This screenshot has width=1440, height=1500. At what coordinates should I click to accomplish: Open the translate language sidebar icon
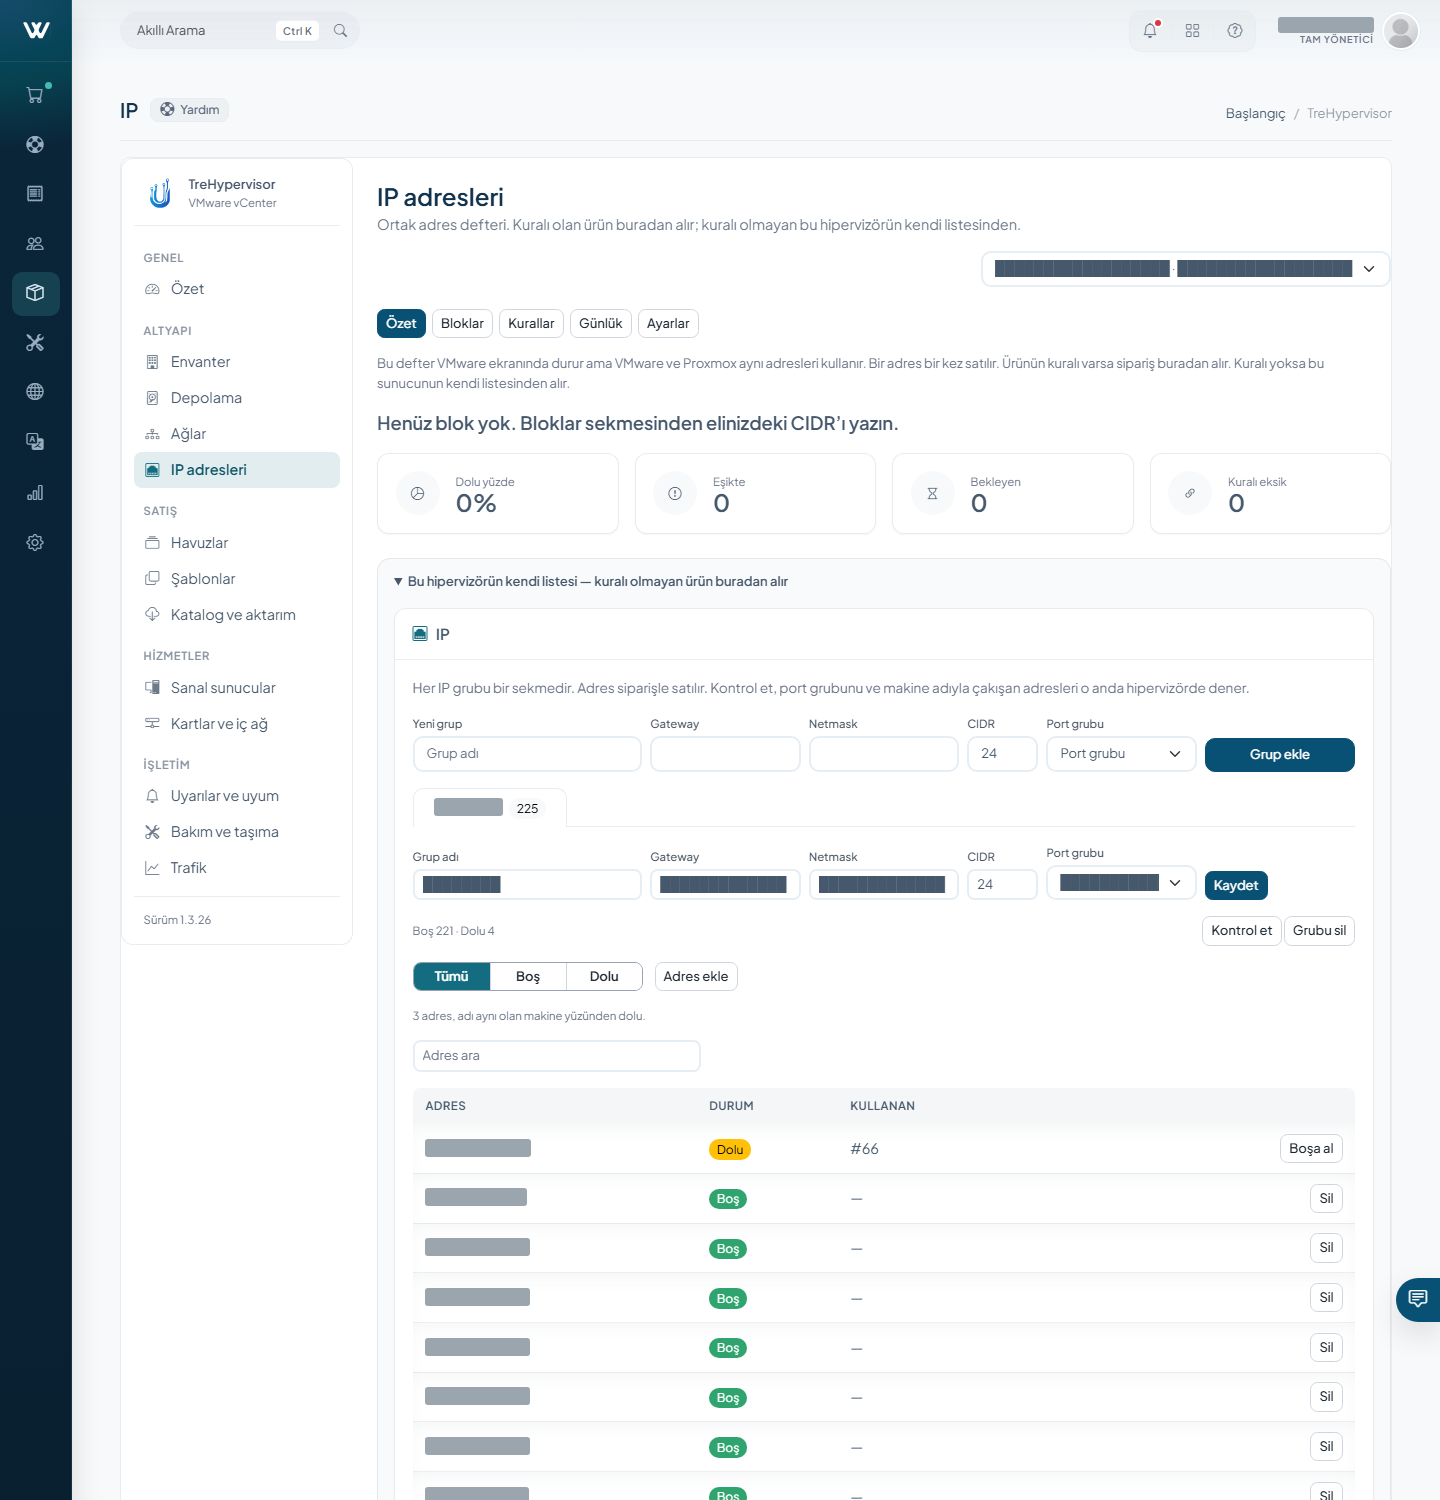35,442
